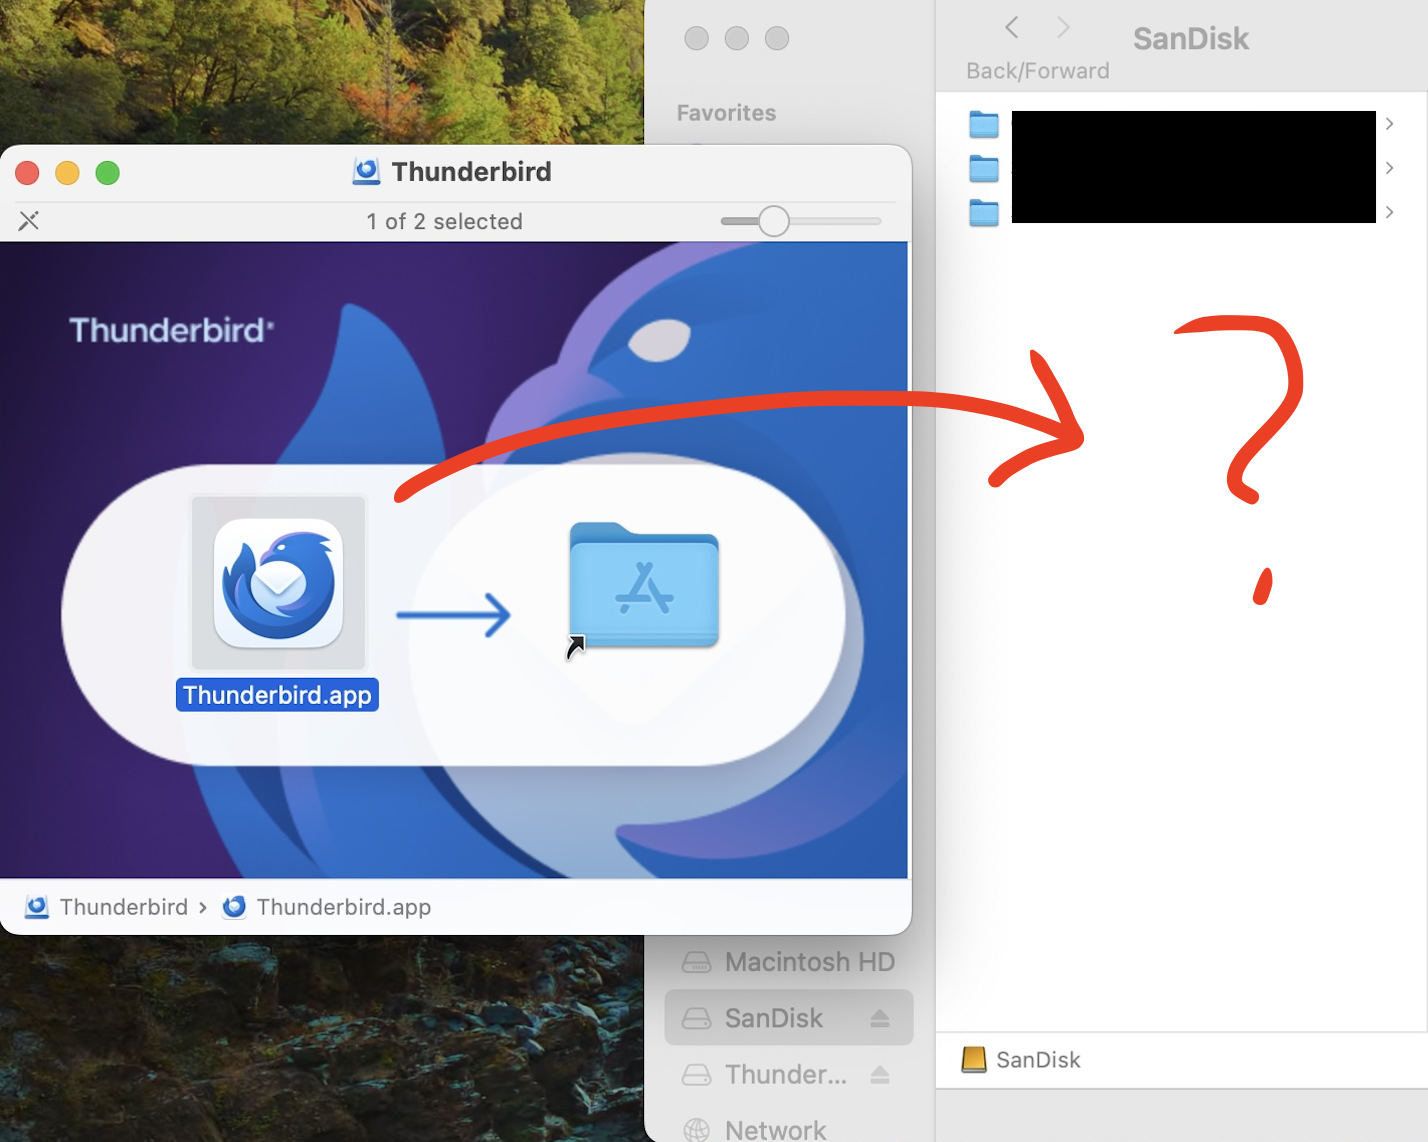Click the Favorites sidebar section header
1428x1142 pixels.
726,113
